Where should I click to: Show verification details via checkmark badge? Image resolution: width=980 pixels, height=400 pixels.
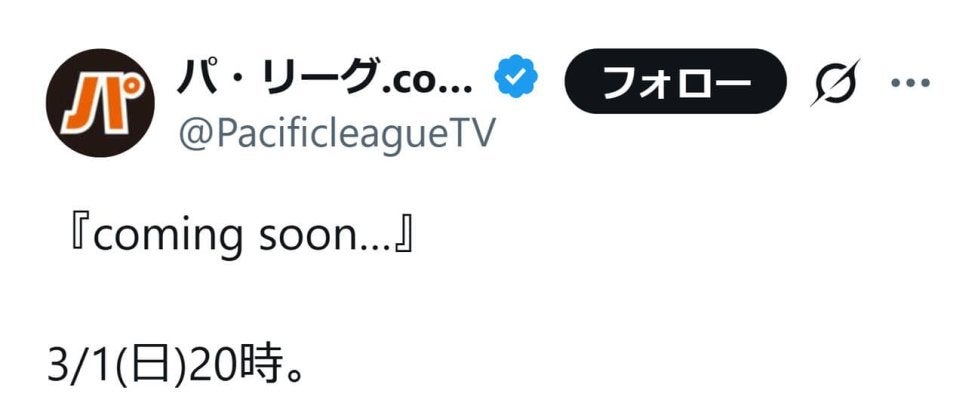click(516, 77)
